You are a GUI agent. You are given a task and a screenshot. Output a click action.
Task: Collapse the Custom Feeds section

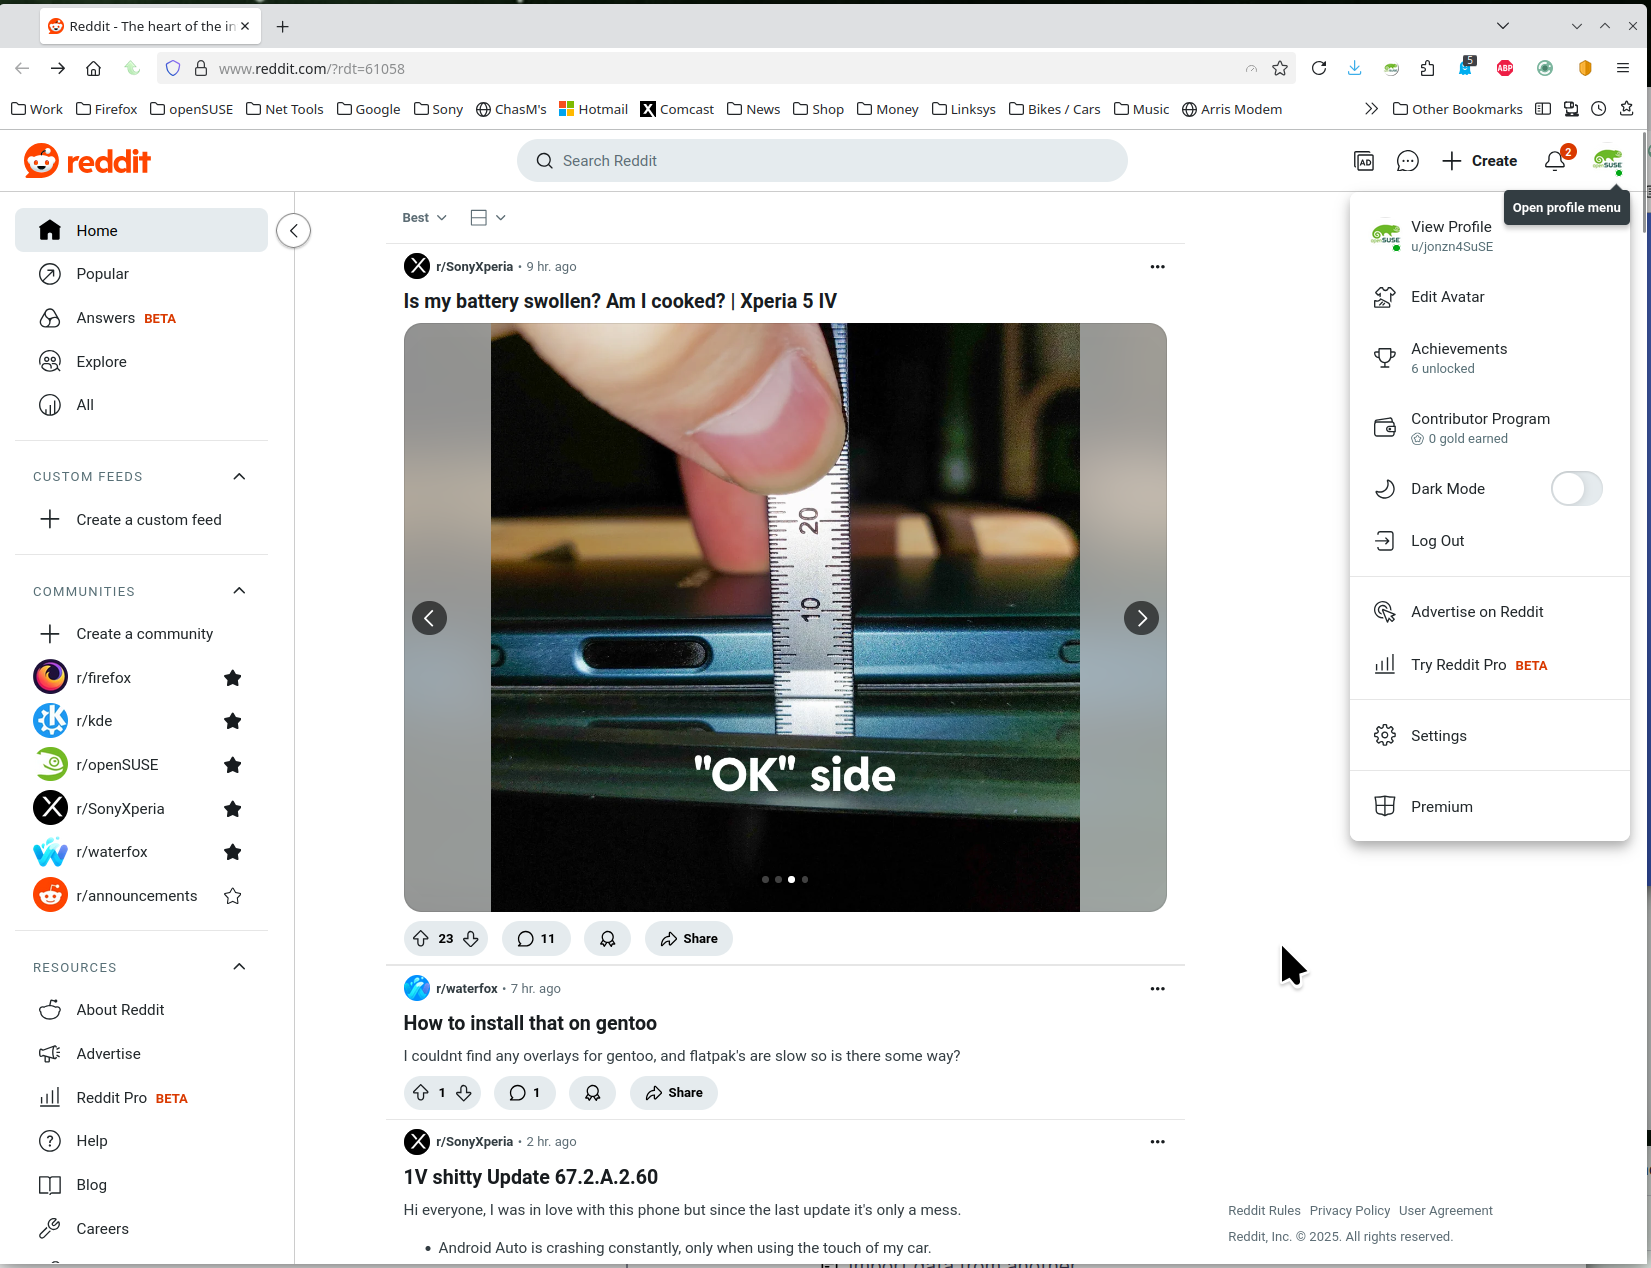[239, 477]
